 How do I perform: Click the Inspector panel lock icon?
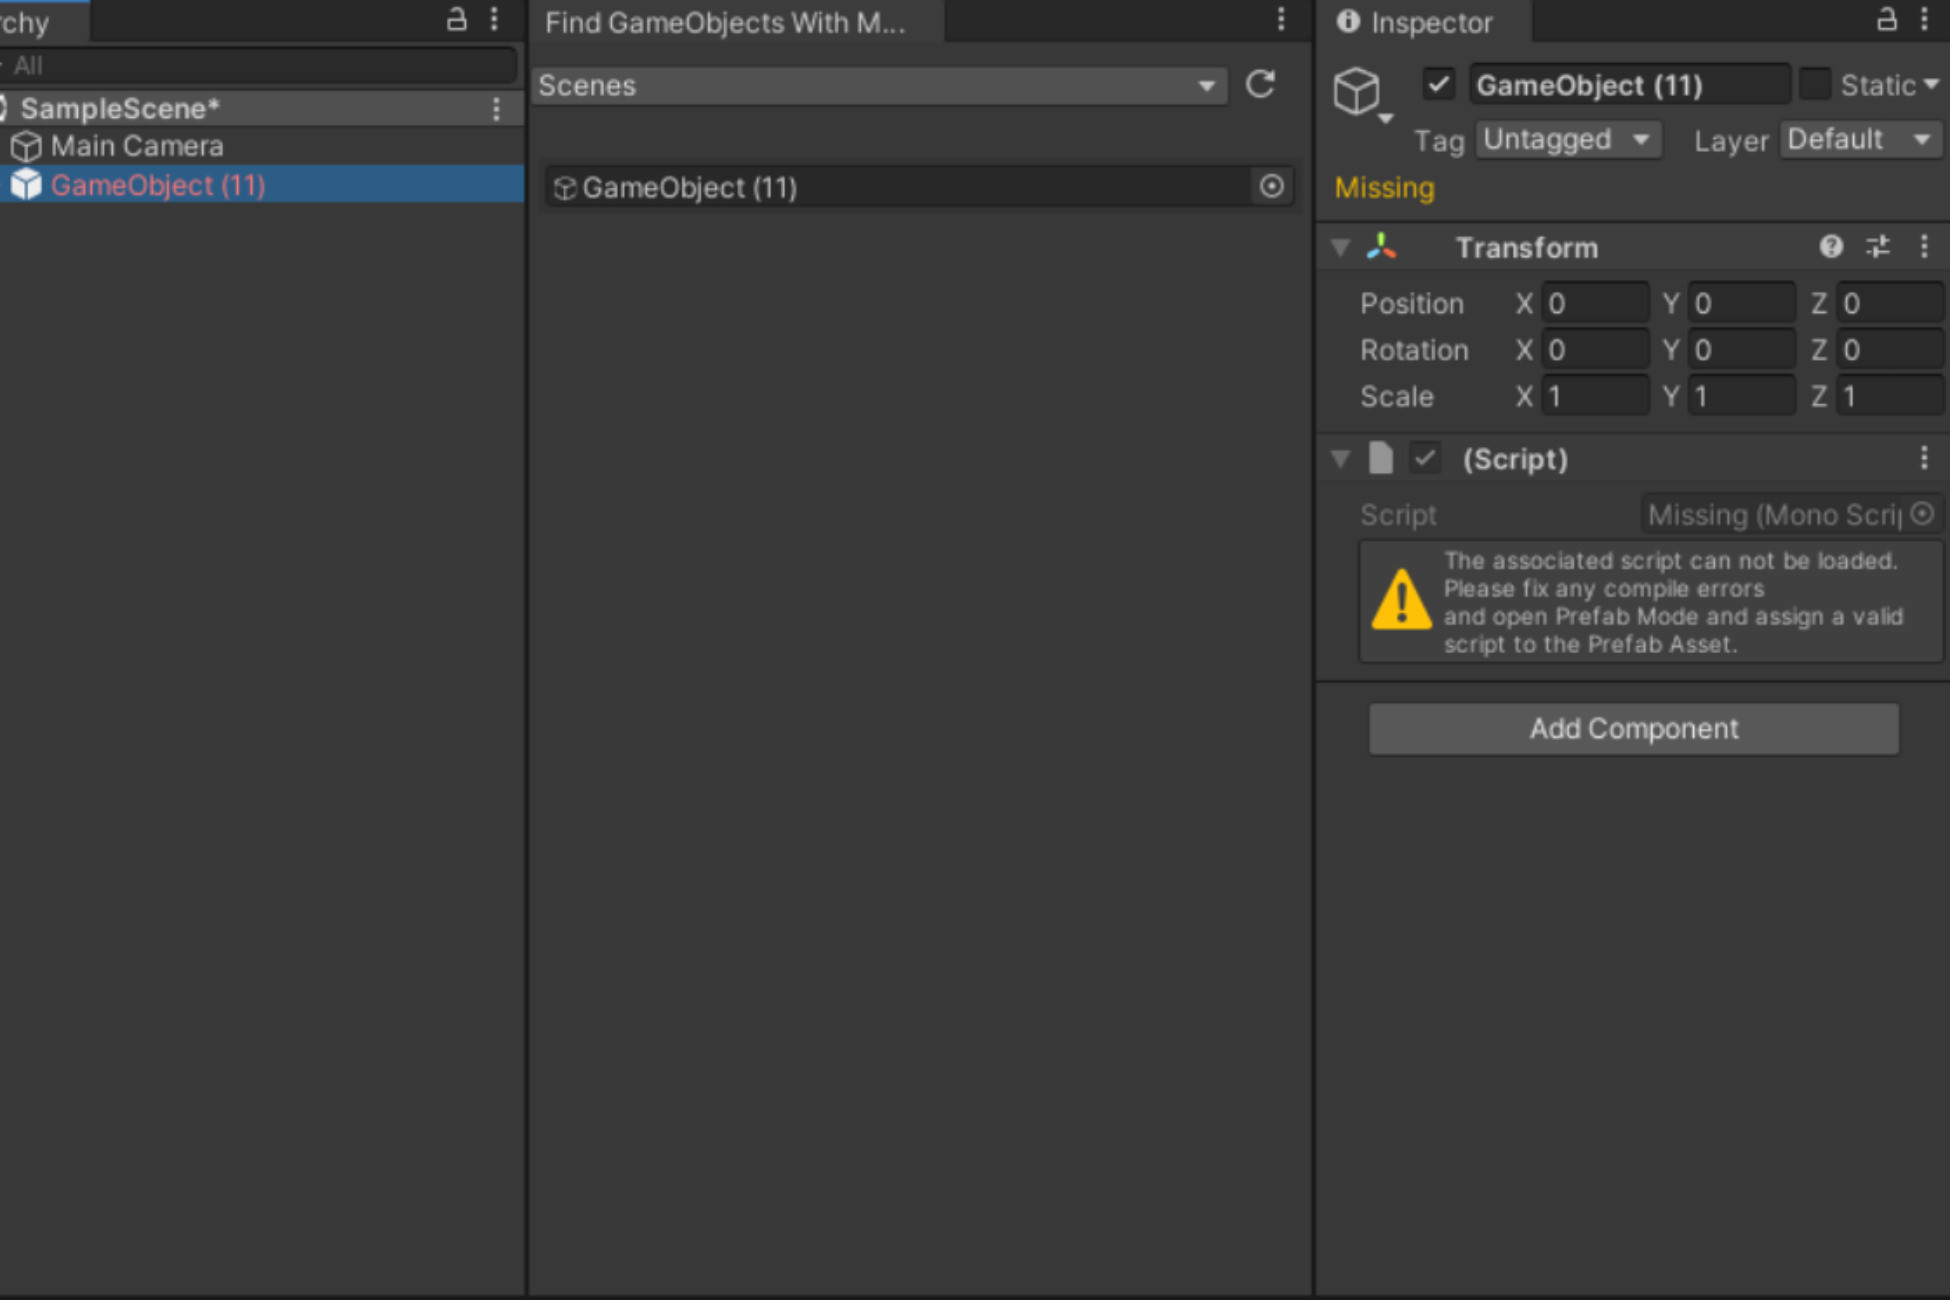(x=1886, y=20)
